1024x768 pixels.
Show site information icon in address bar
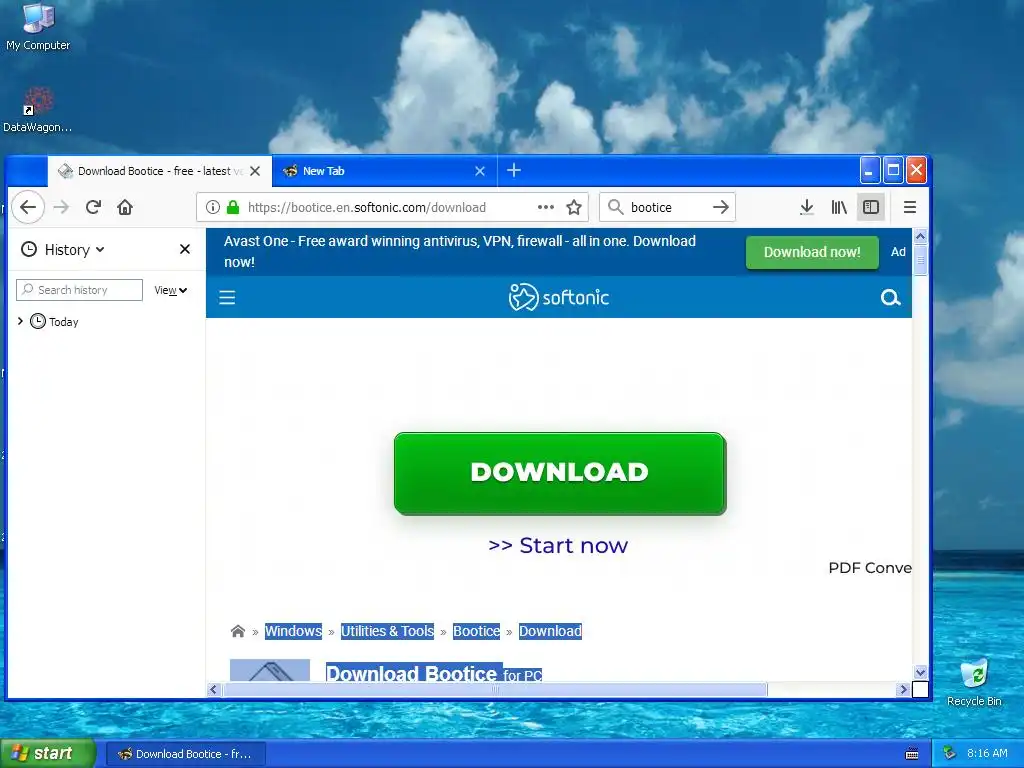pyautogui.click(x=212, y=208)
